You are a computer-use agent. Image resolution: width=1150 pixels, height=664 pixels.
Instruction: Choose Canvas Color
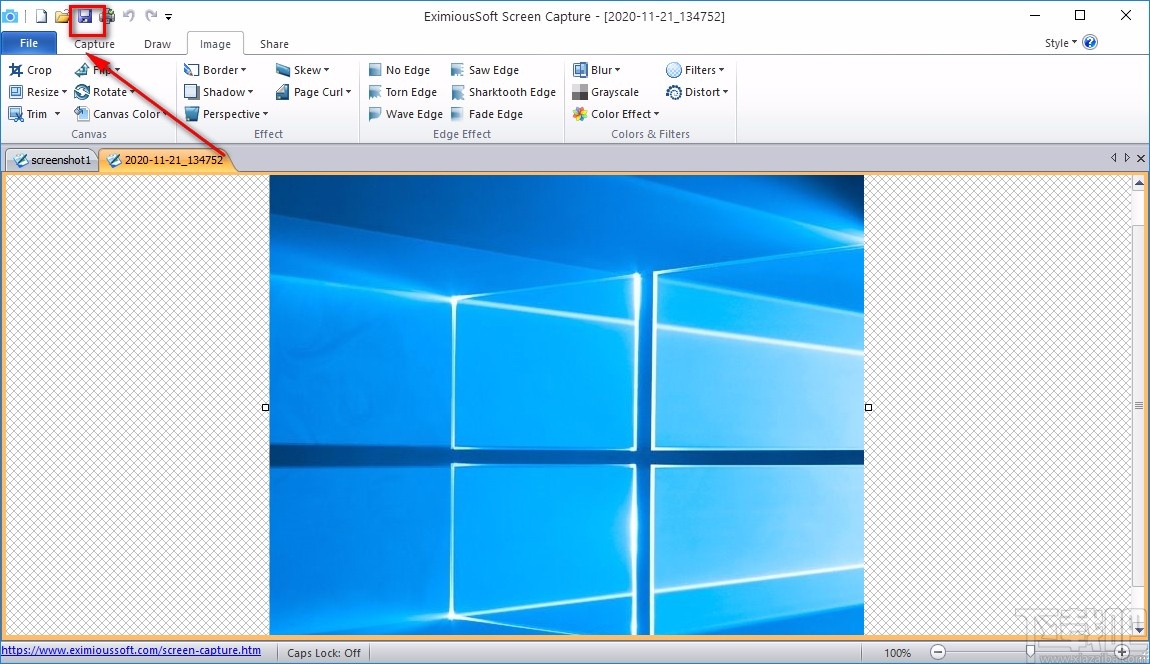click(120, 114)
